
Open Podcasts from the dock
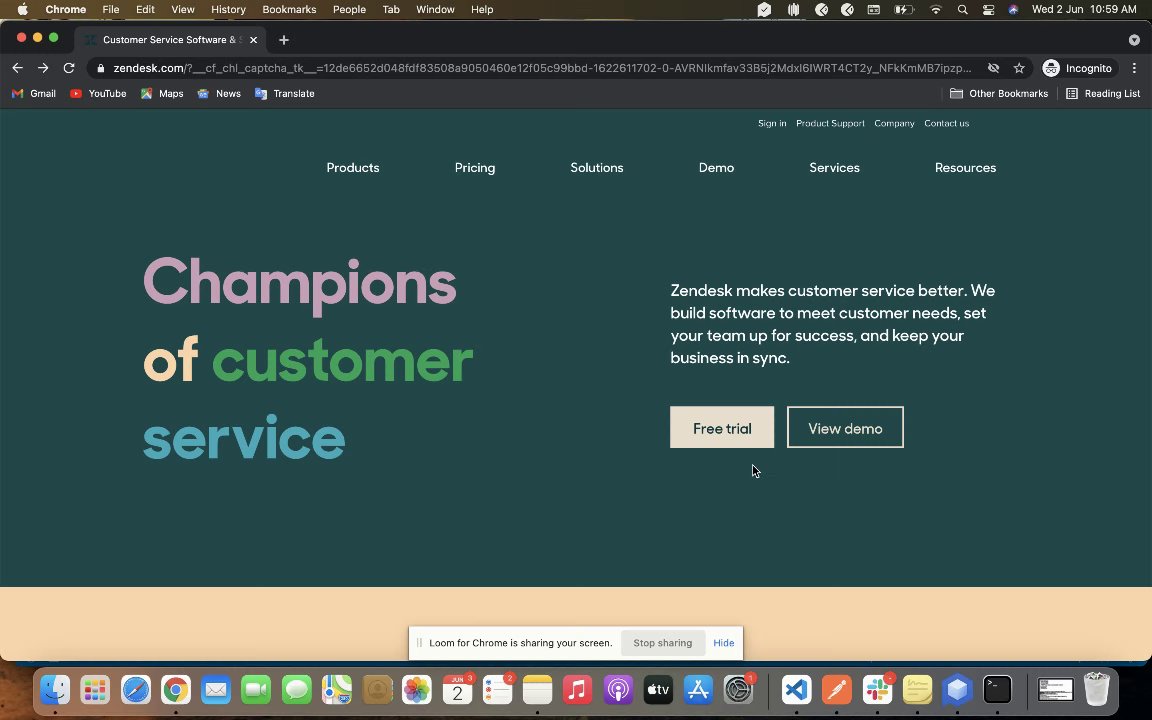pyautogui.click(x=618, y=690)
